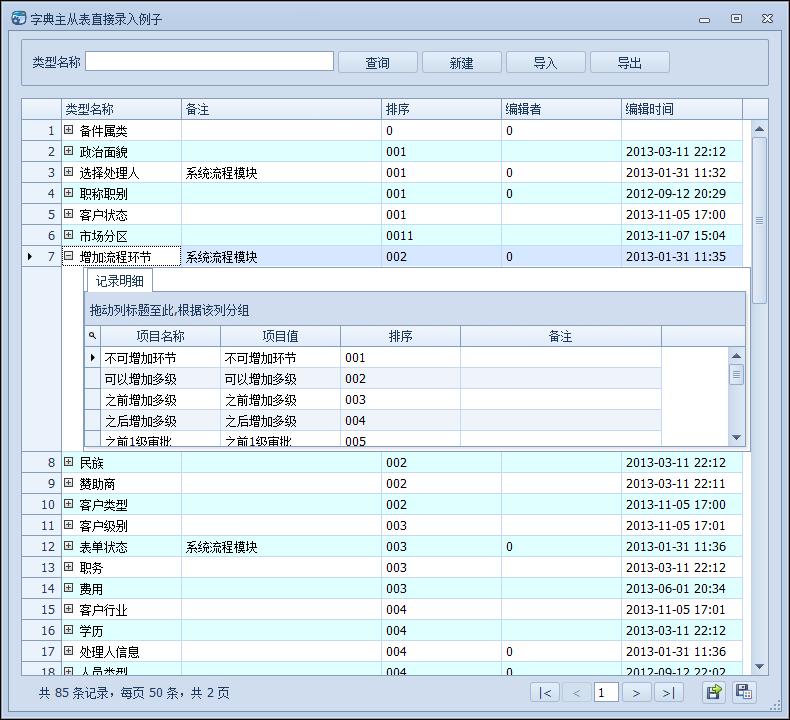This screenshot has width=790, height=720.
Task: Expand the 表单状态 row
Action: 69,546
